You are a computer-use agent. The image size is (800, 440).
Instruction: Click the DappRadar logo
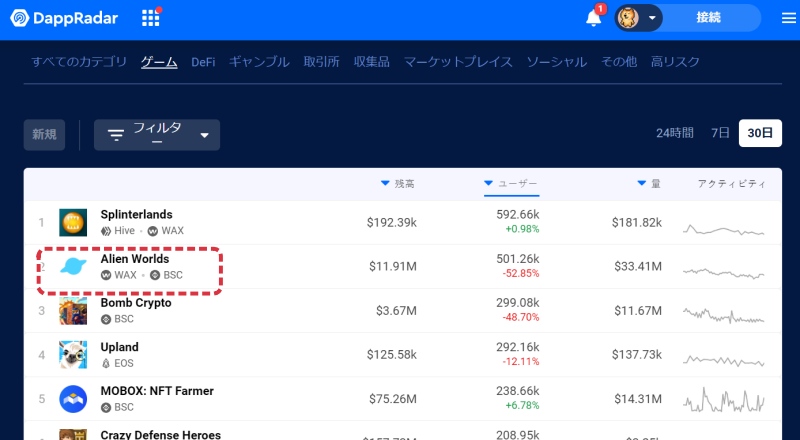tap(64, 18)
